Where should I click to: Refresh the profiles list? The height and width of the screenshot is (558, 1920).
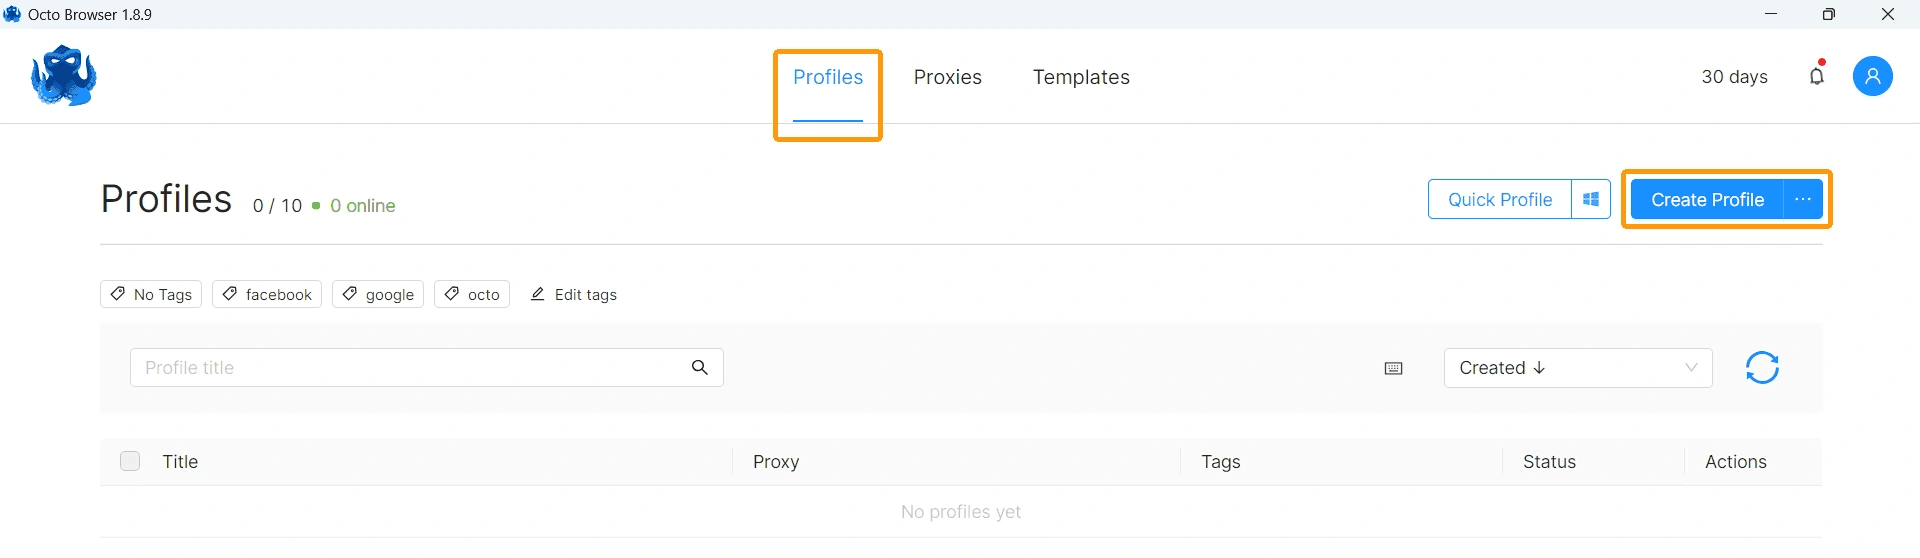1762,368
